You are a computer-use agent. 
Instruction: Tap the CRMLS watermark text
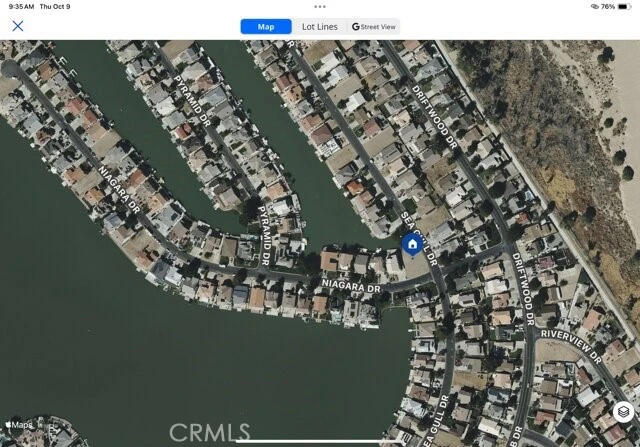point(210,433)
